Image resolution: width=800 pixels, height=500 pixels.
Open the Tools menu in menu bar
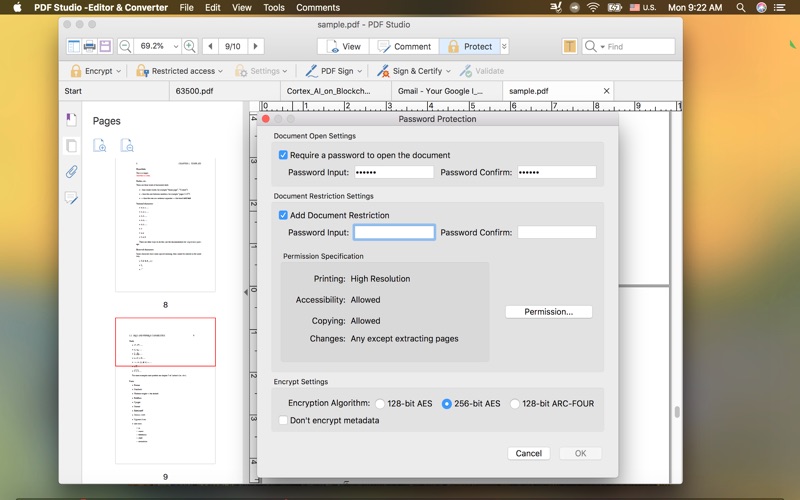coord(273,7)
